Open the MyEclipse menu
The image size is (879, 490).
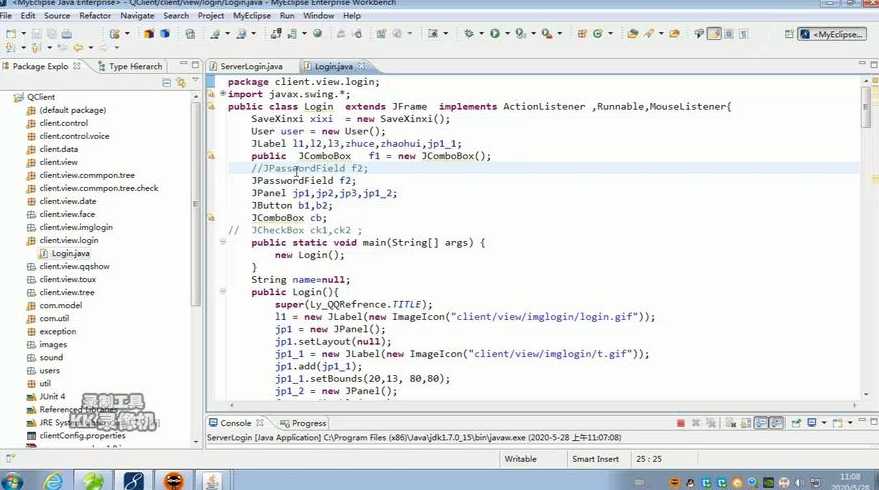point(252,16)
